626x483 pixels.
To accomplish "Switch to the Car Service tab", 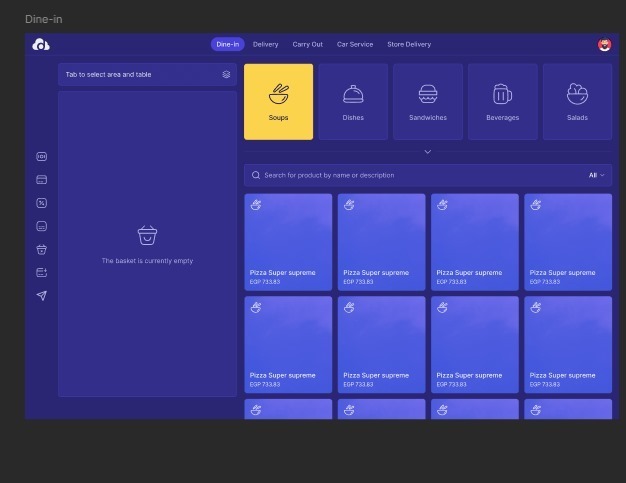I will [x=354, y=44].
